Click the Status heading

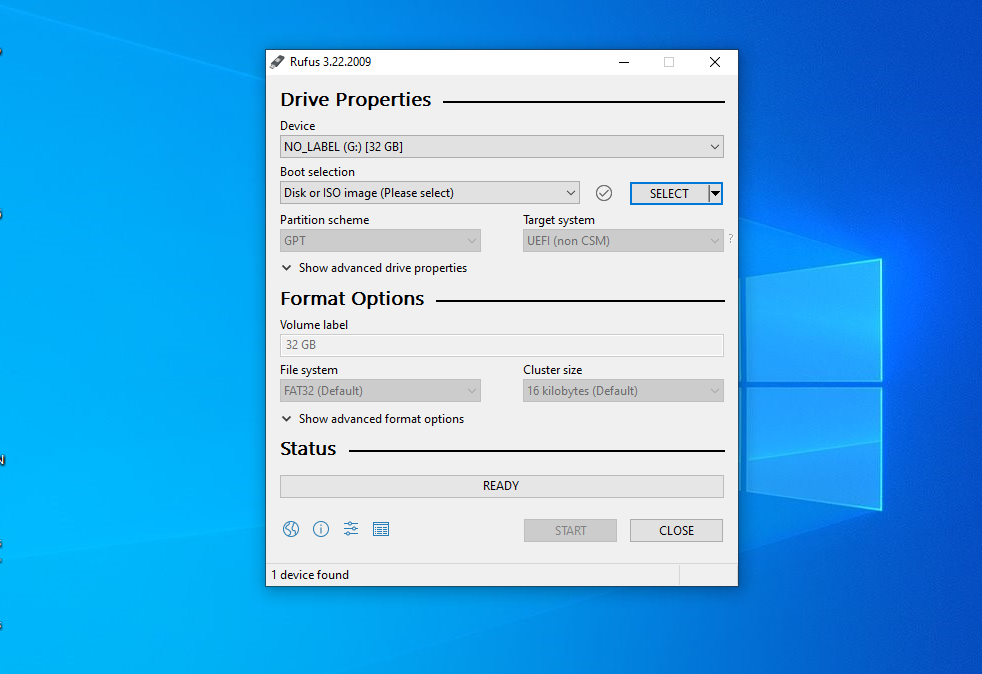point(308,449)
